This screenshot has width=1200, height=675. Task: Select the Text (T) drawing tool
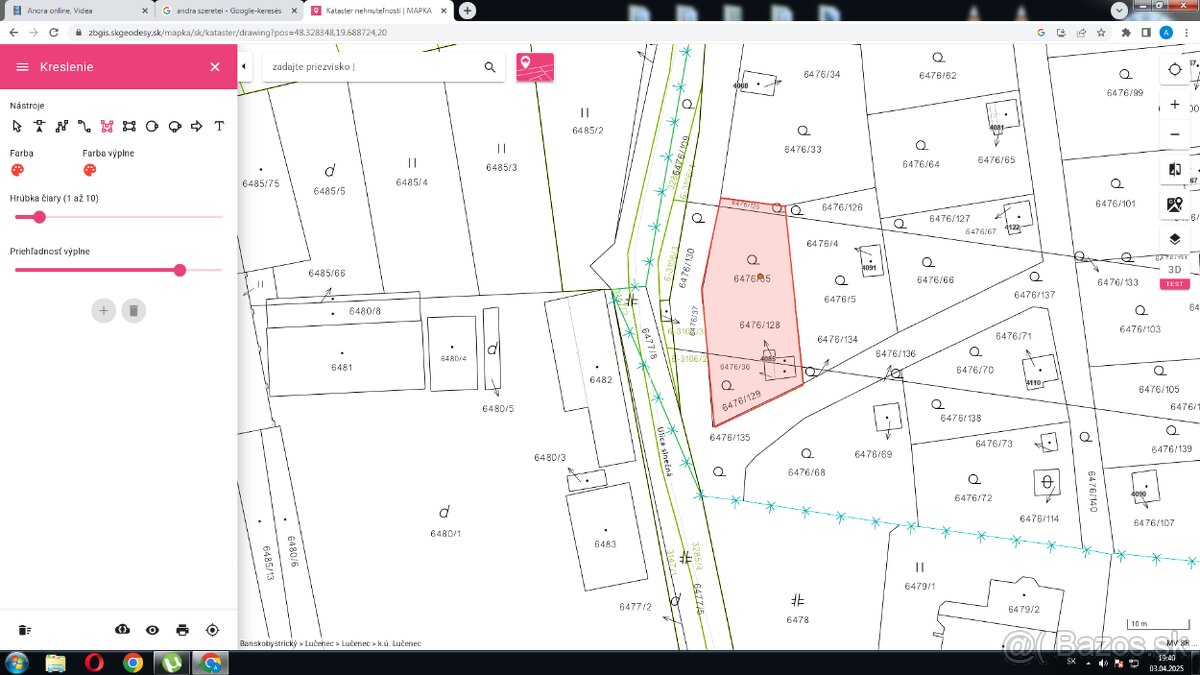pyautogui.click(x=220, y=126)
